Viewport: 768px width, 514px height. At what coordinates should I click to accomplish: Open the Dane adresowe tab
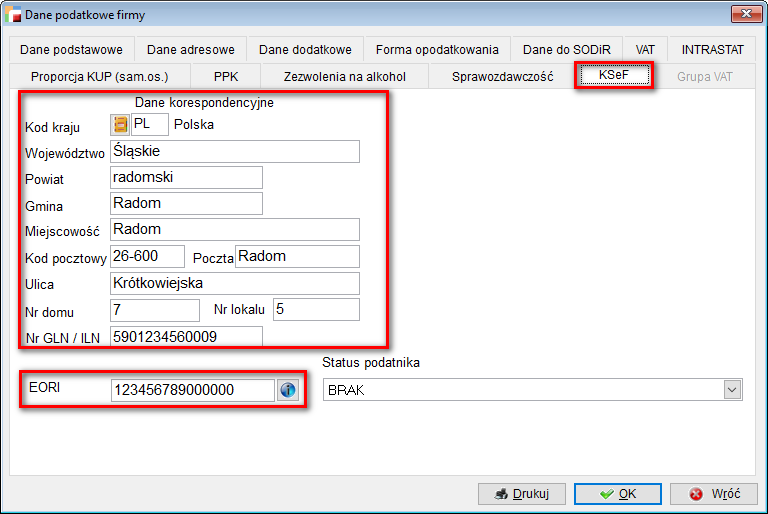(x=190, y=49)
